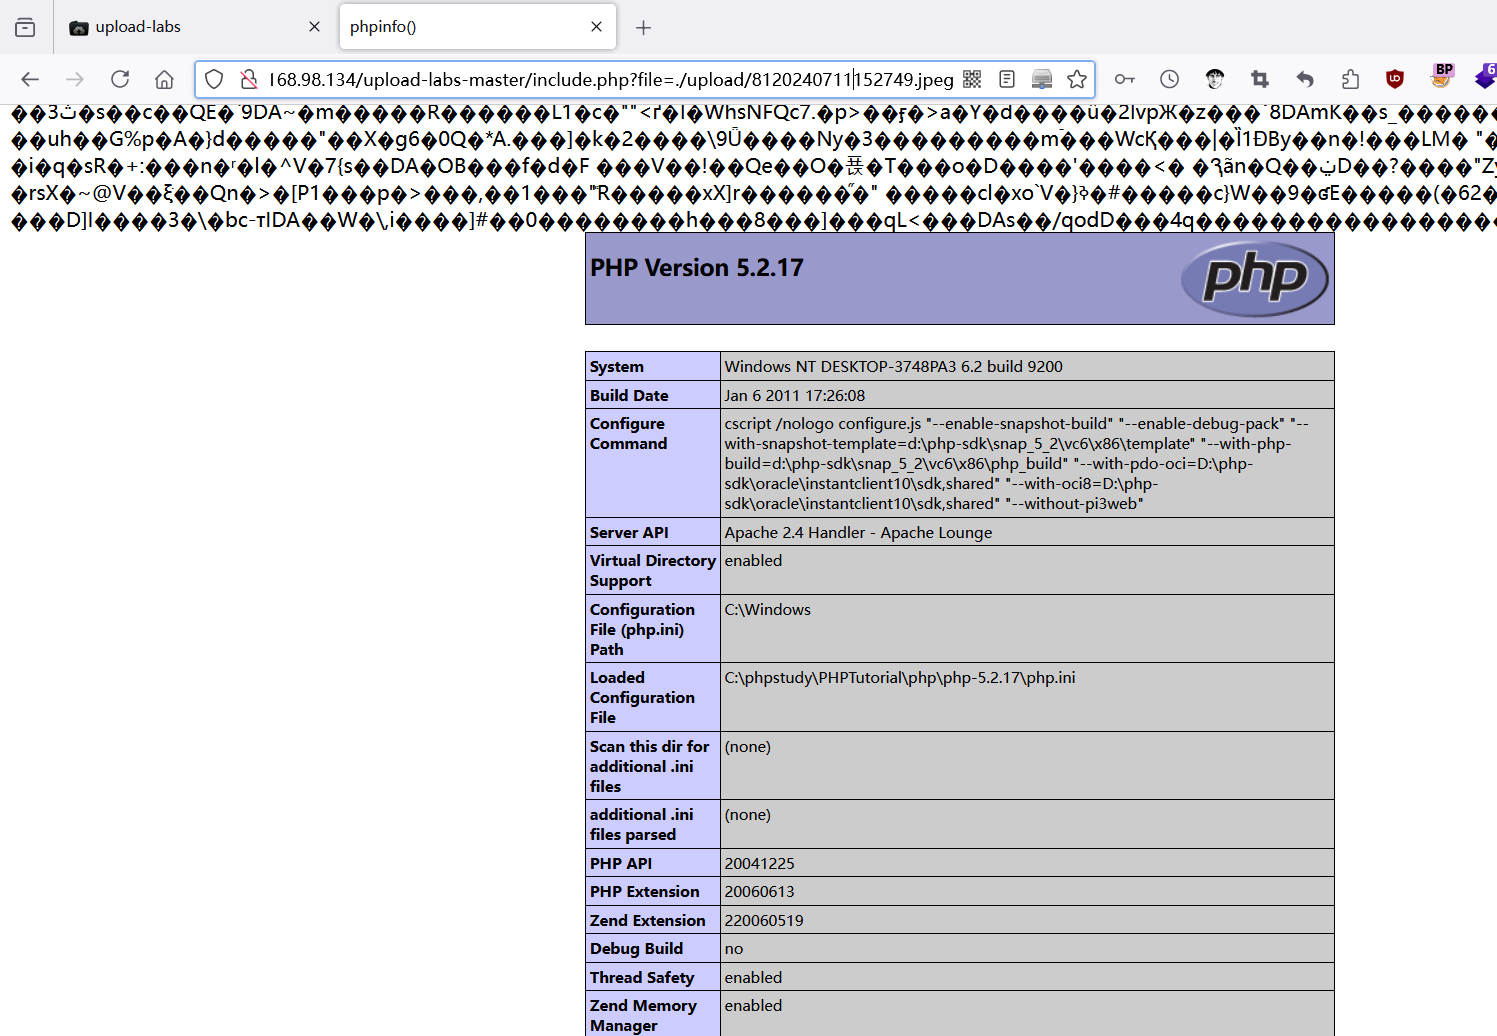Screen dimensions: 1497x1036
Task: Bookmark this page with the star
Action: point(1077,79)
